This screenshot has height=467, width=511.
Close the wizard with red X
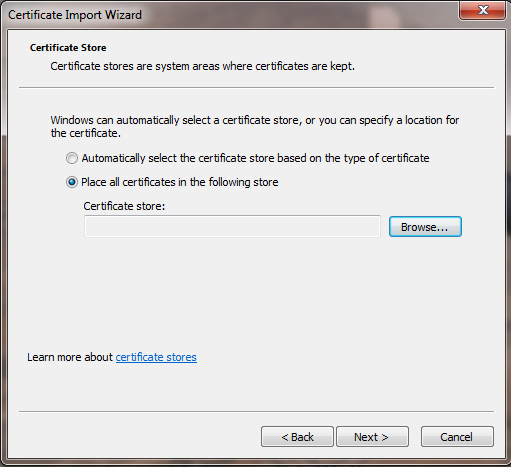click(482, 10)
